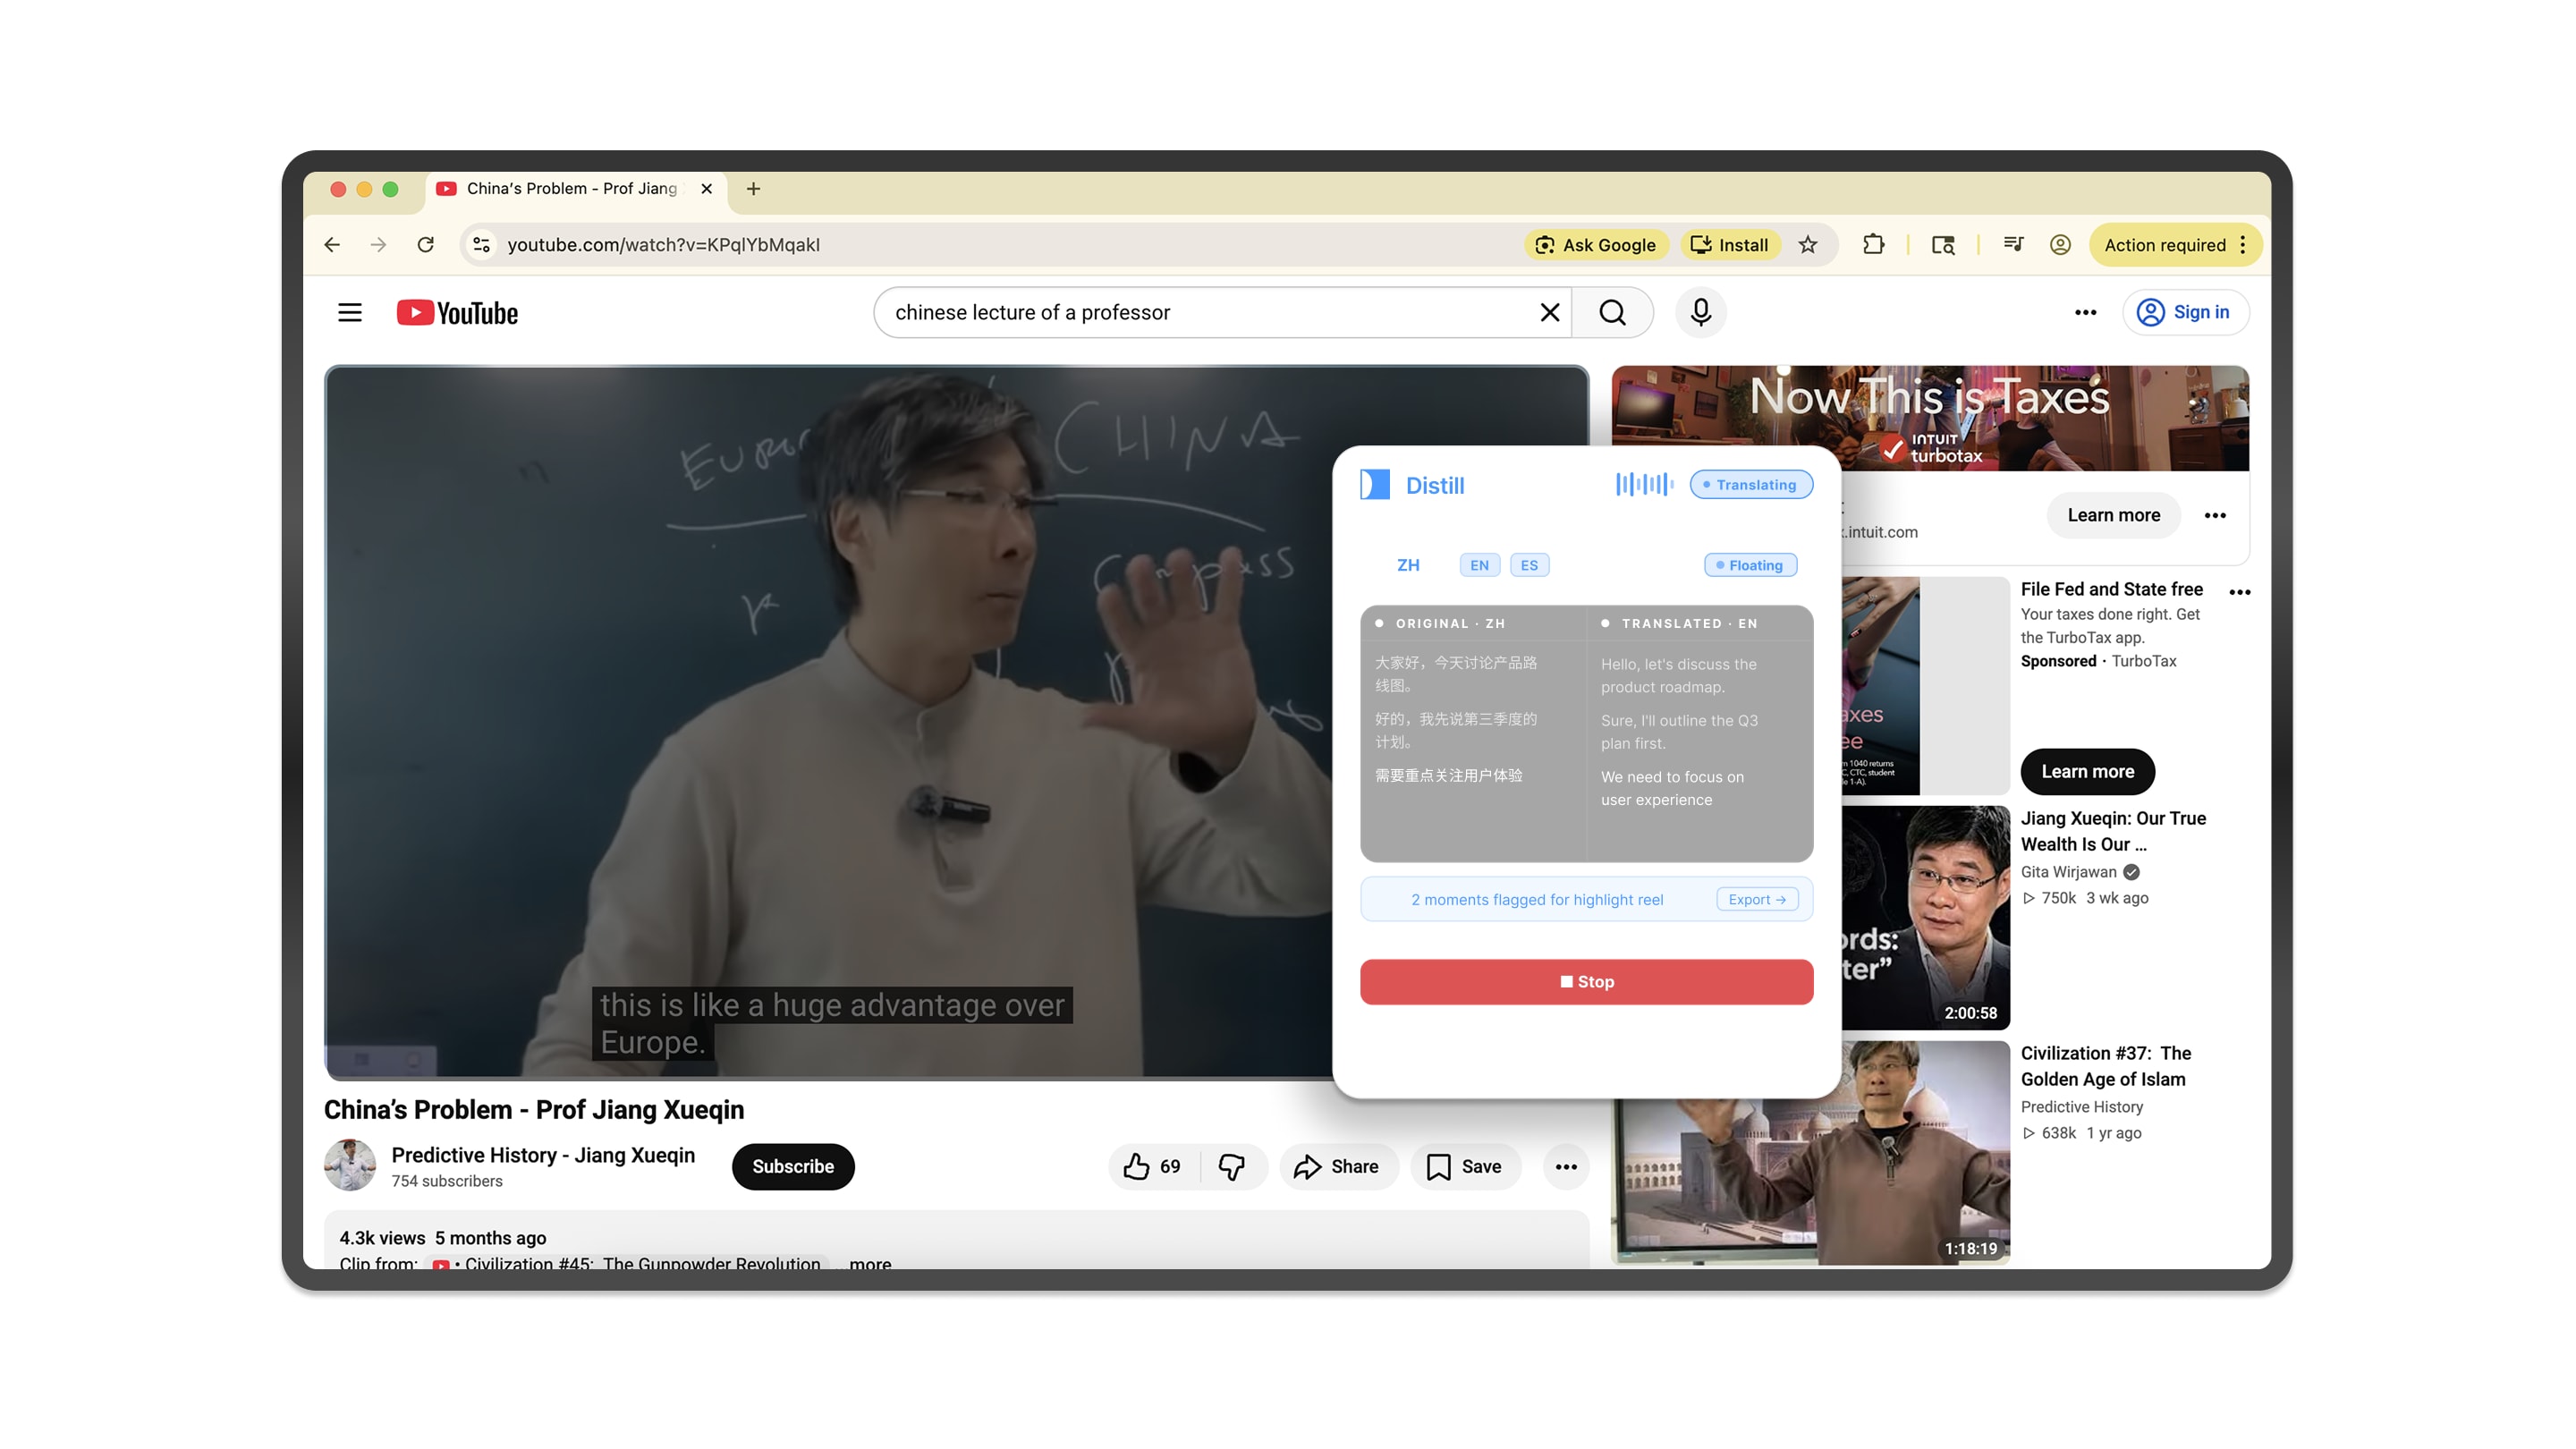This screenshot has width=2576, height=1449.
Task: Click the Distill logo icon
Action: [1375, 485]
